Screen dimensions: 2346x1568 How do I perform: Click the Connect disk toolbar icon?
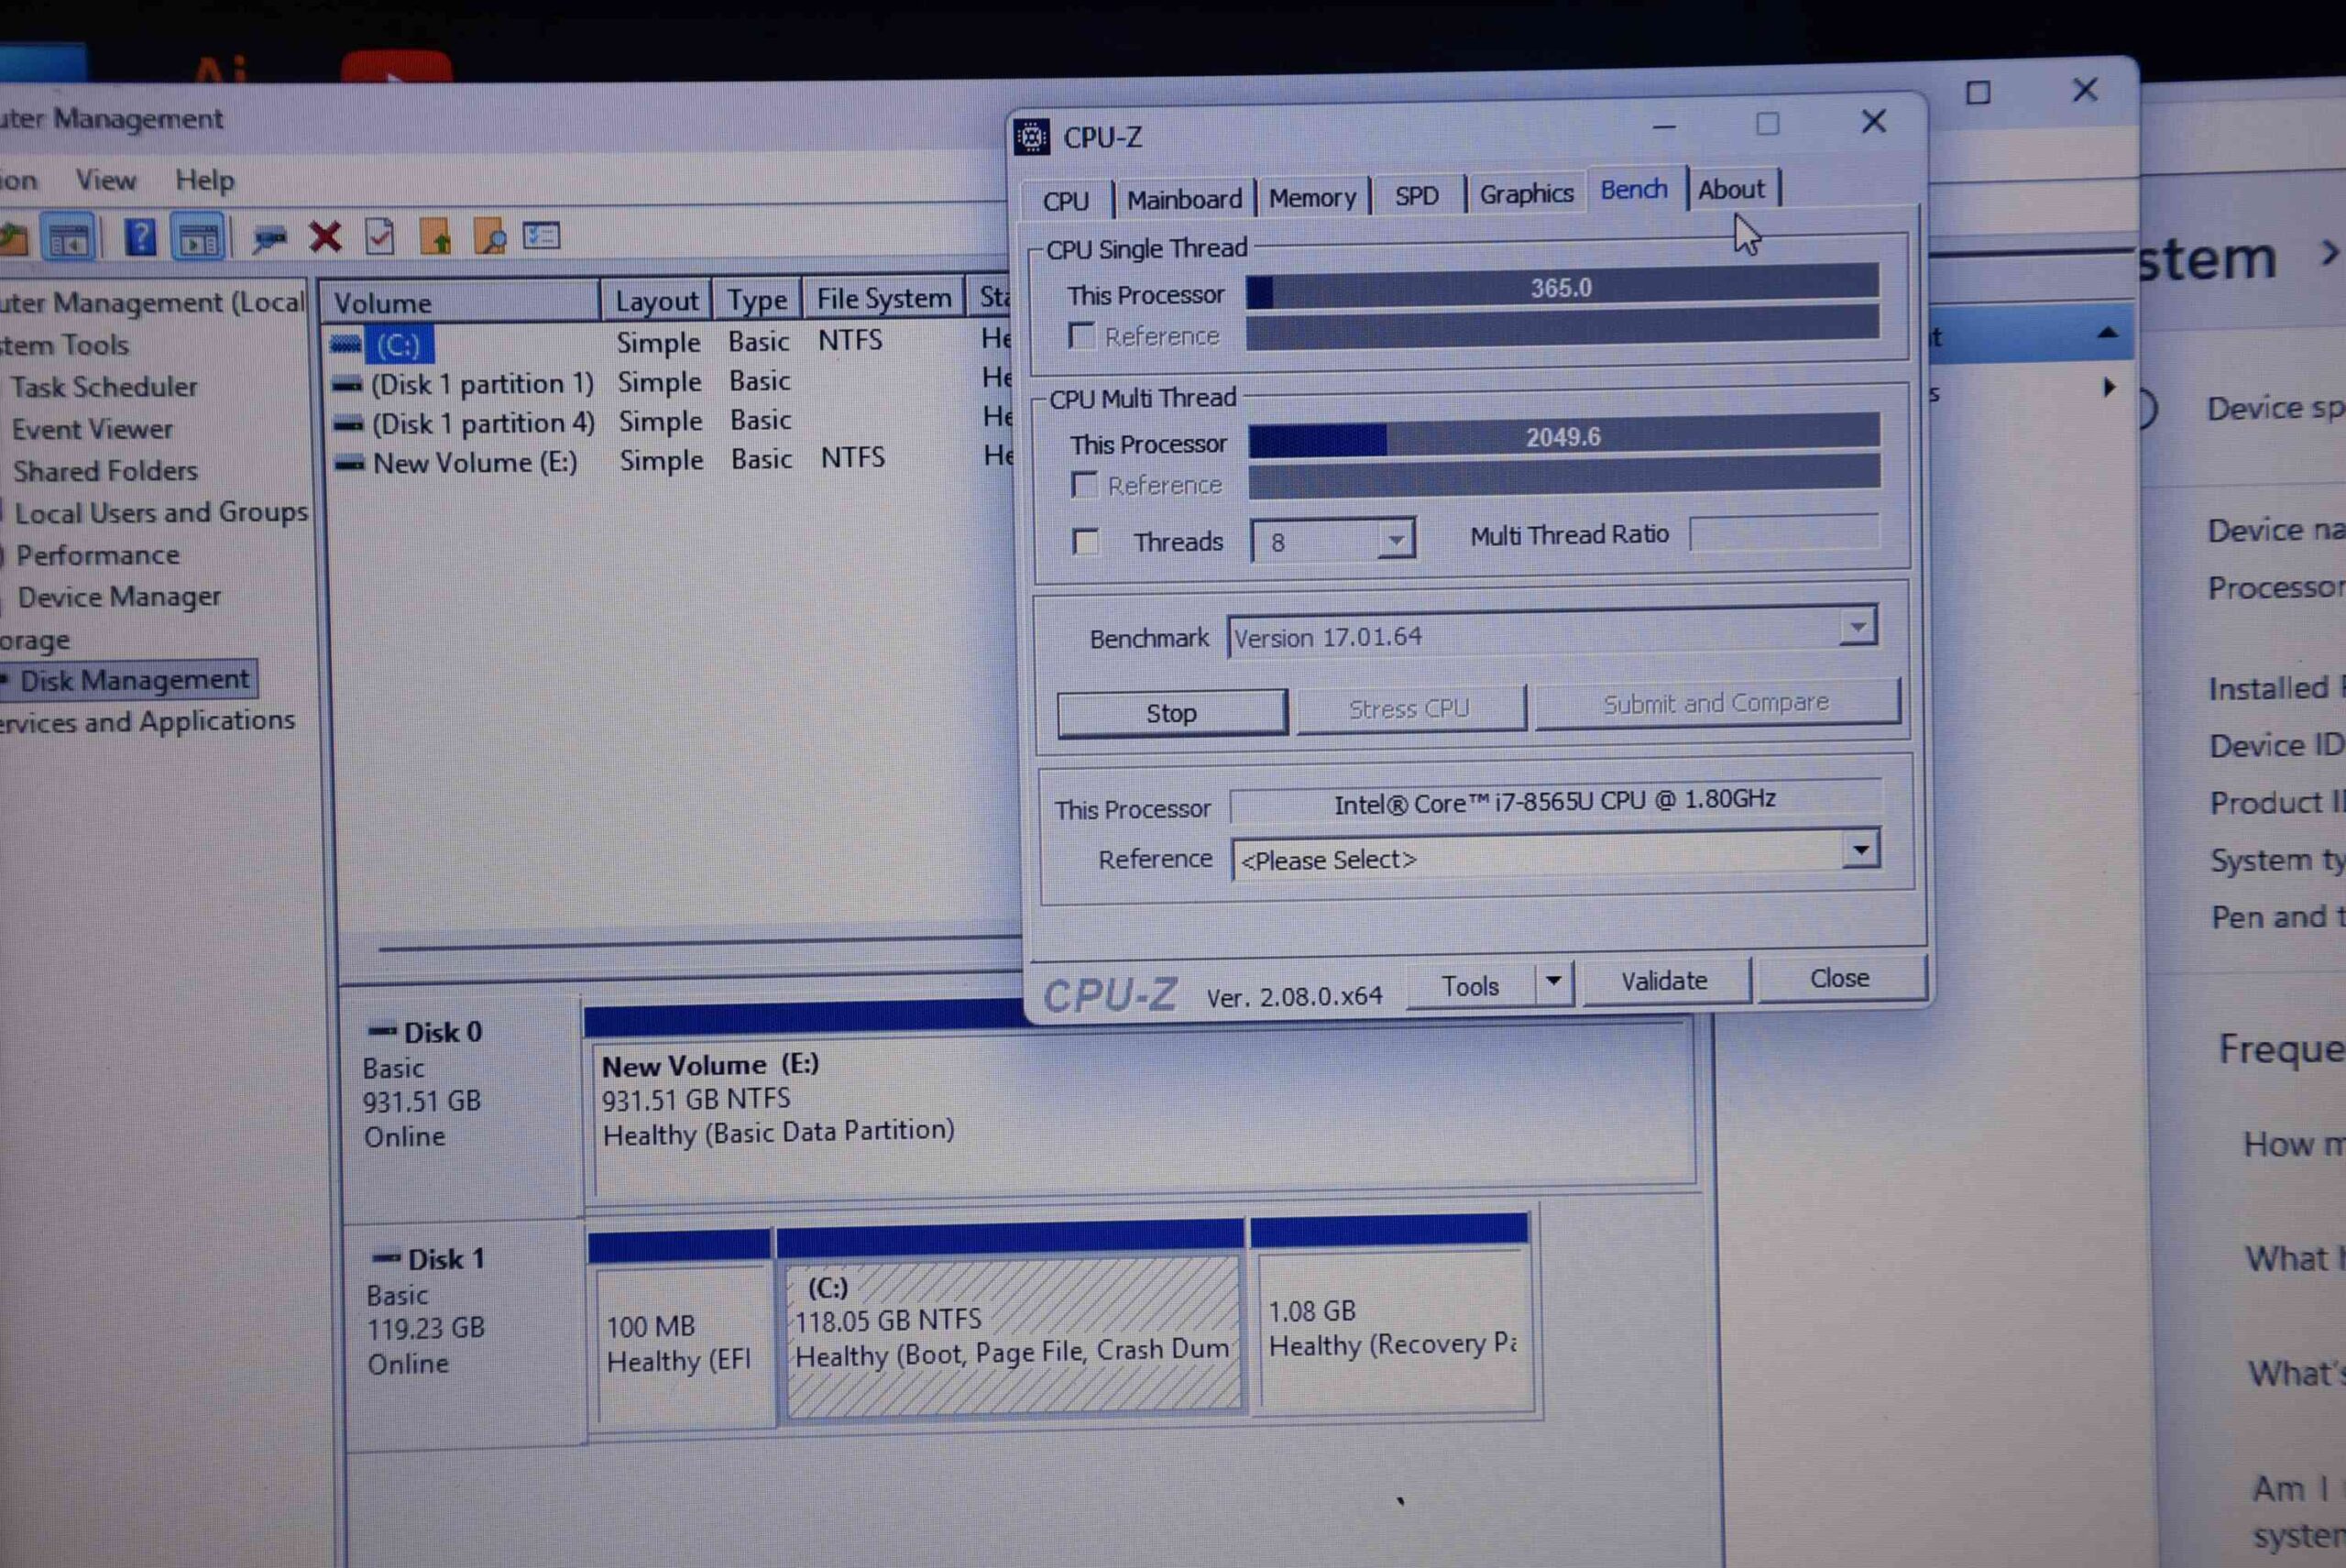(268, 238)
